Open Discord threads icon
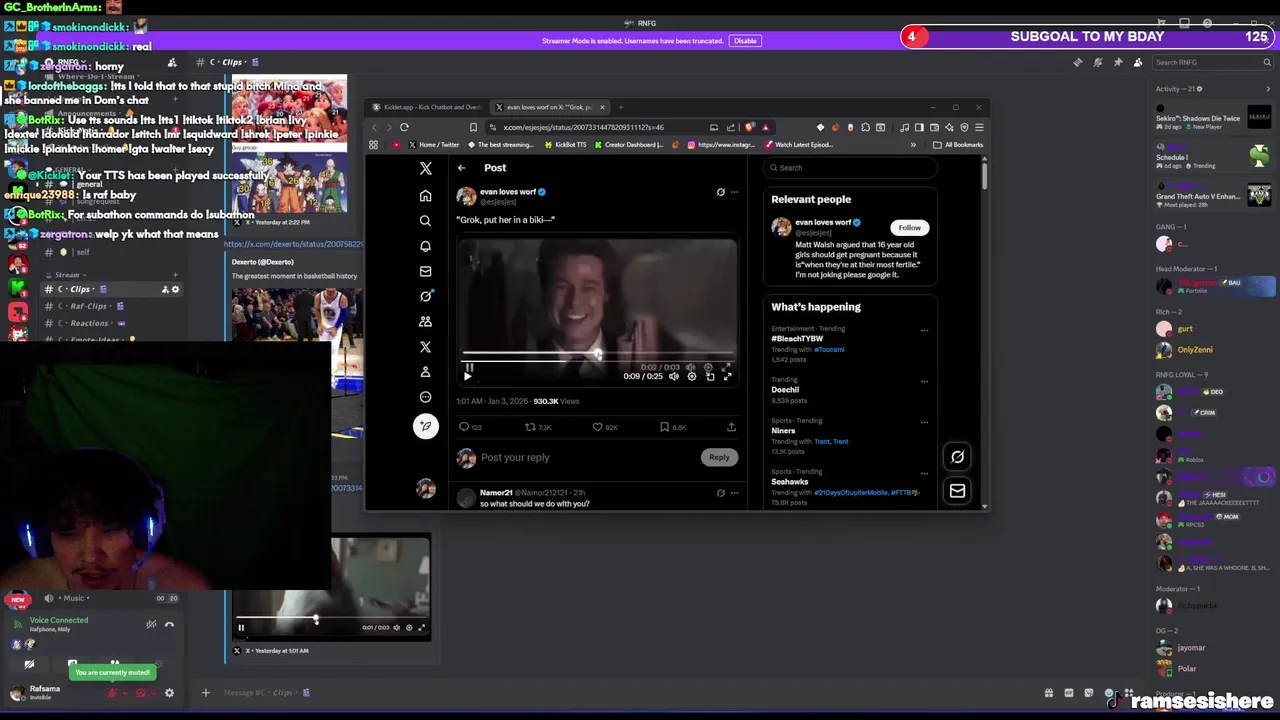Image resolution: width=1280 pixels, height=720 pixels. pos(1078,62)
